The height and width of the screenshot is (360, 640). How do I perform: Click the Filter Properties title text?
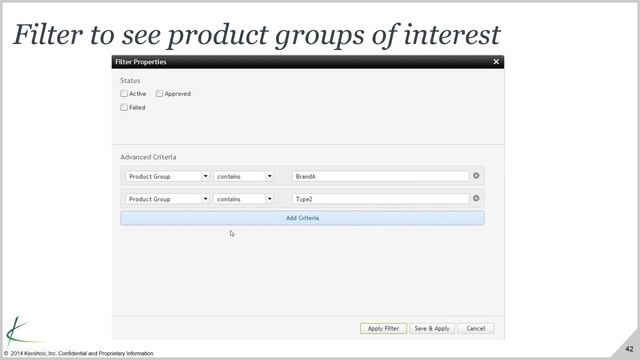pos(141,62)
